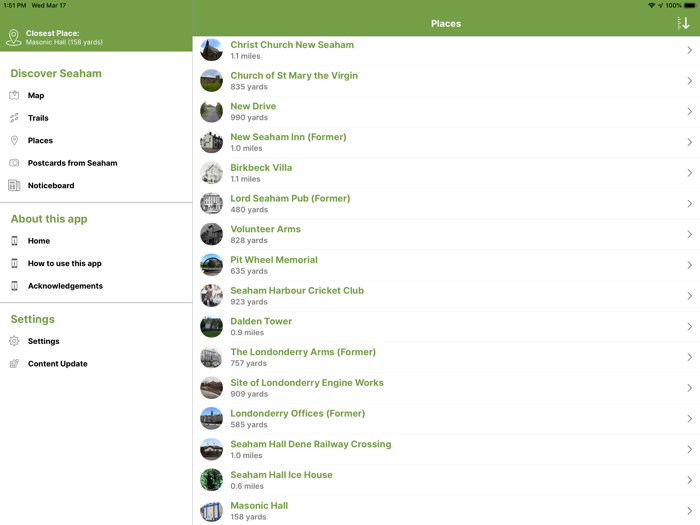The image size is (700, 525).
Task: Expand chevron for Lord Seaham Pub (Former)
Action: tap(690, 204)
